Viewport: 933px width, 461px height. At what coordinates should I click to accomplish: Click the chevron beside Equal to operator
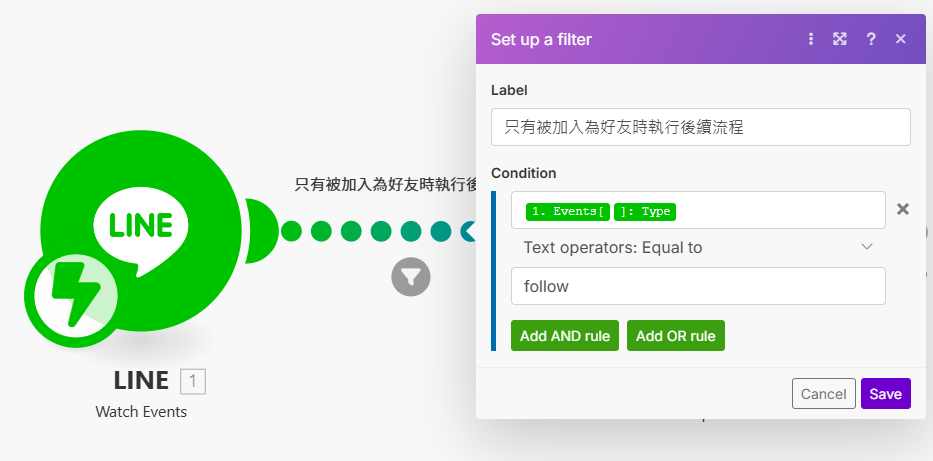click(x=867, y=247)
